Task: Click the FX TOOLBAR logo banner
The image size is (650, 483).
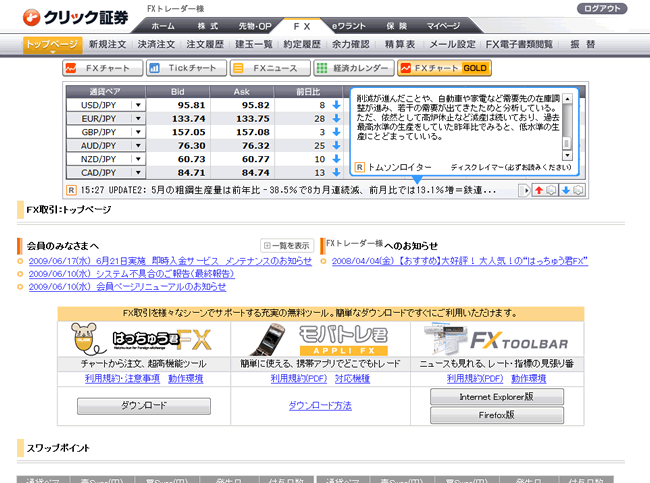Action: point(497,339)
